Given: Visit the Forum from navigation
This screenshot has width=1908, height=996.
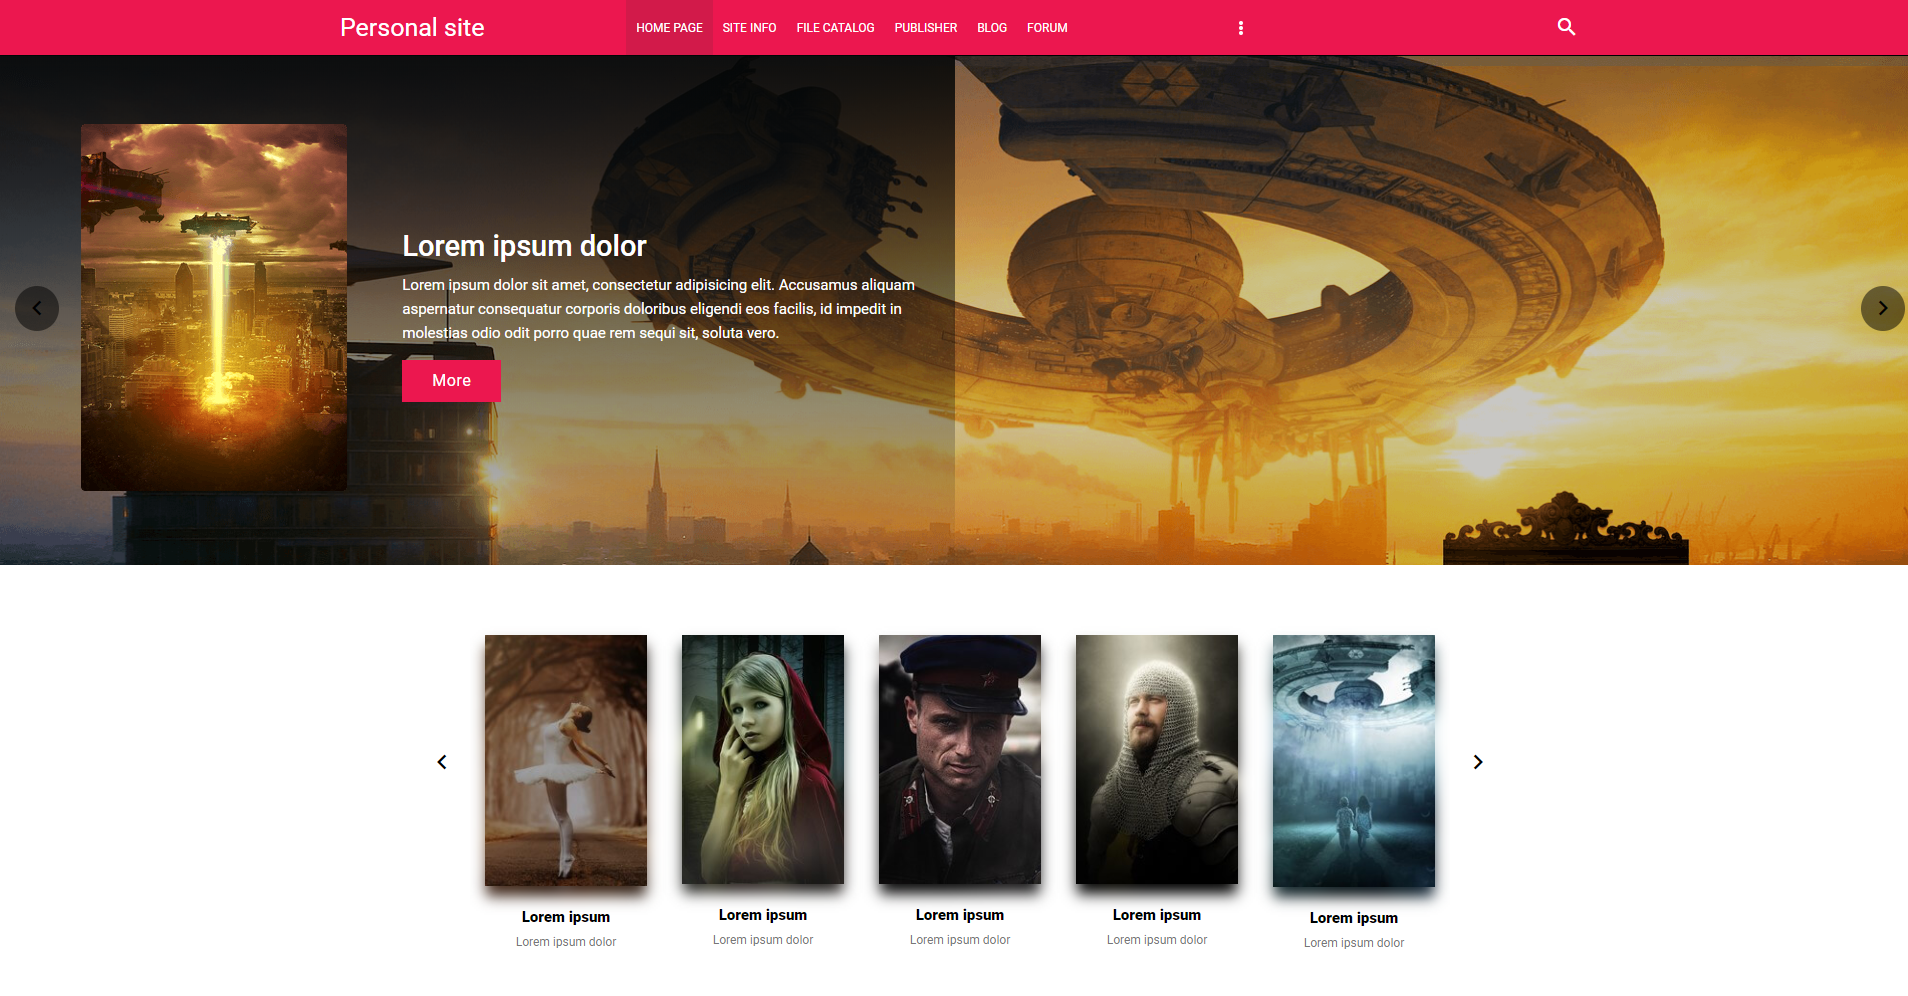Looking at the screenshot, I should pyautogui.click(x=1047, y=28).
